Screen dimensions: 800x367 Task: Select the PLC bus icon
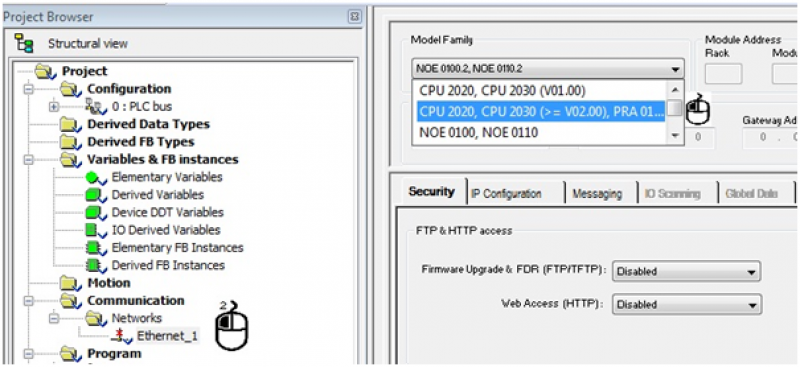click(x=94, y=106)
